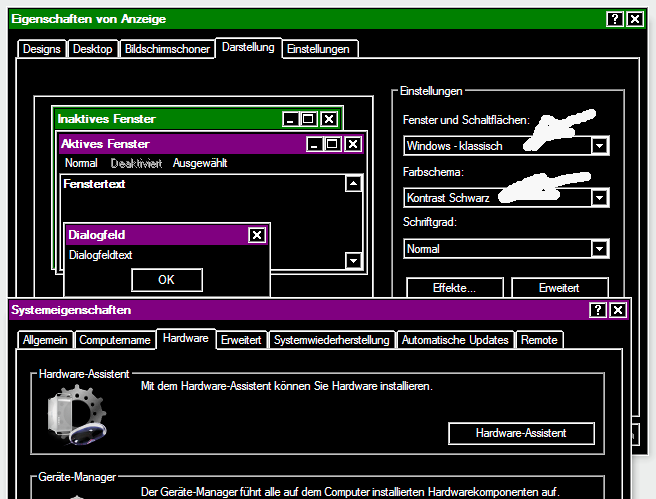Viewport: 656px width, 499px height.
Task: Switch to the Bildschirmschoner tab
Action: (167, 49)
